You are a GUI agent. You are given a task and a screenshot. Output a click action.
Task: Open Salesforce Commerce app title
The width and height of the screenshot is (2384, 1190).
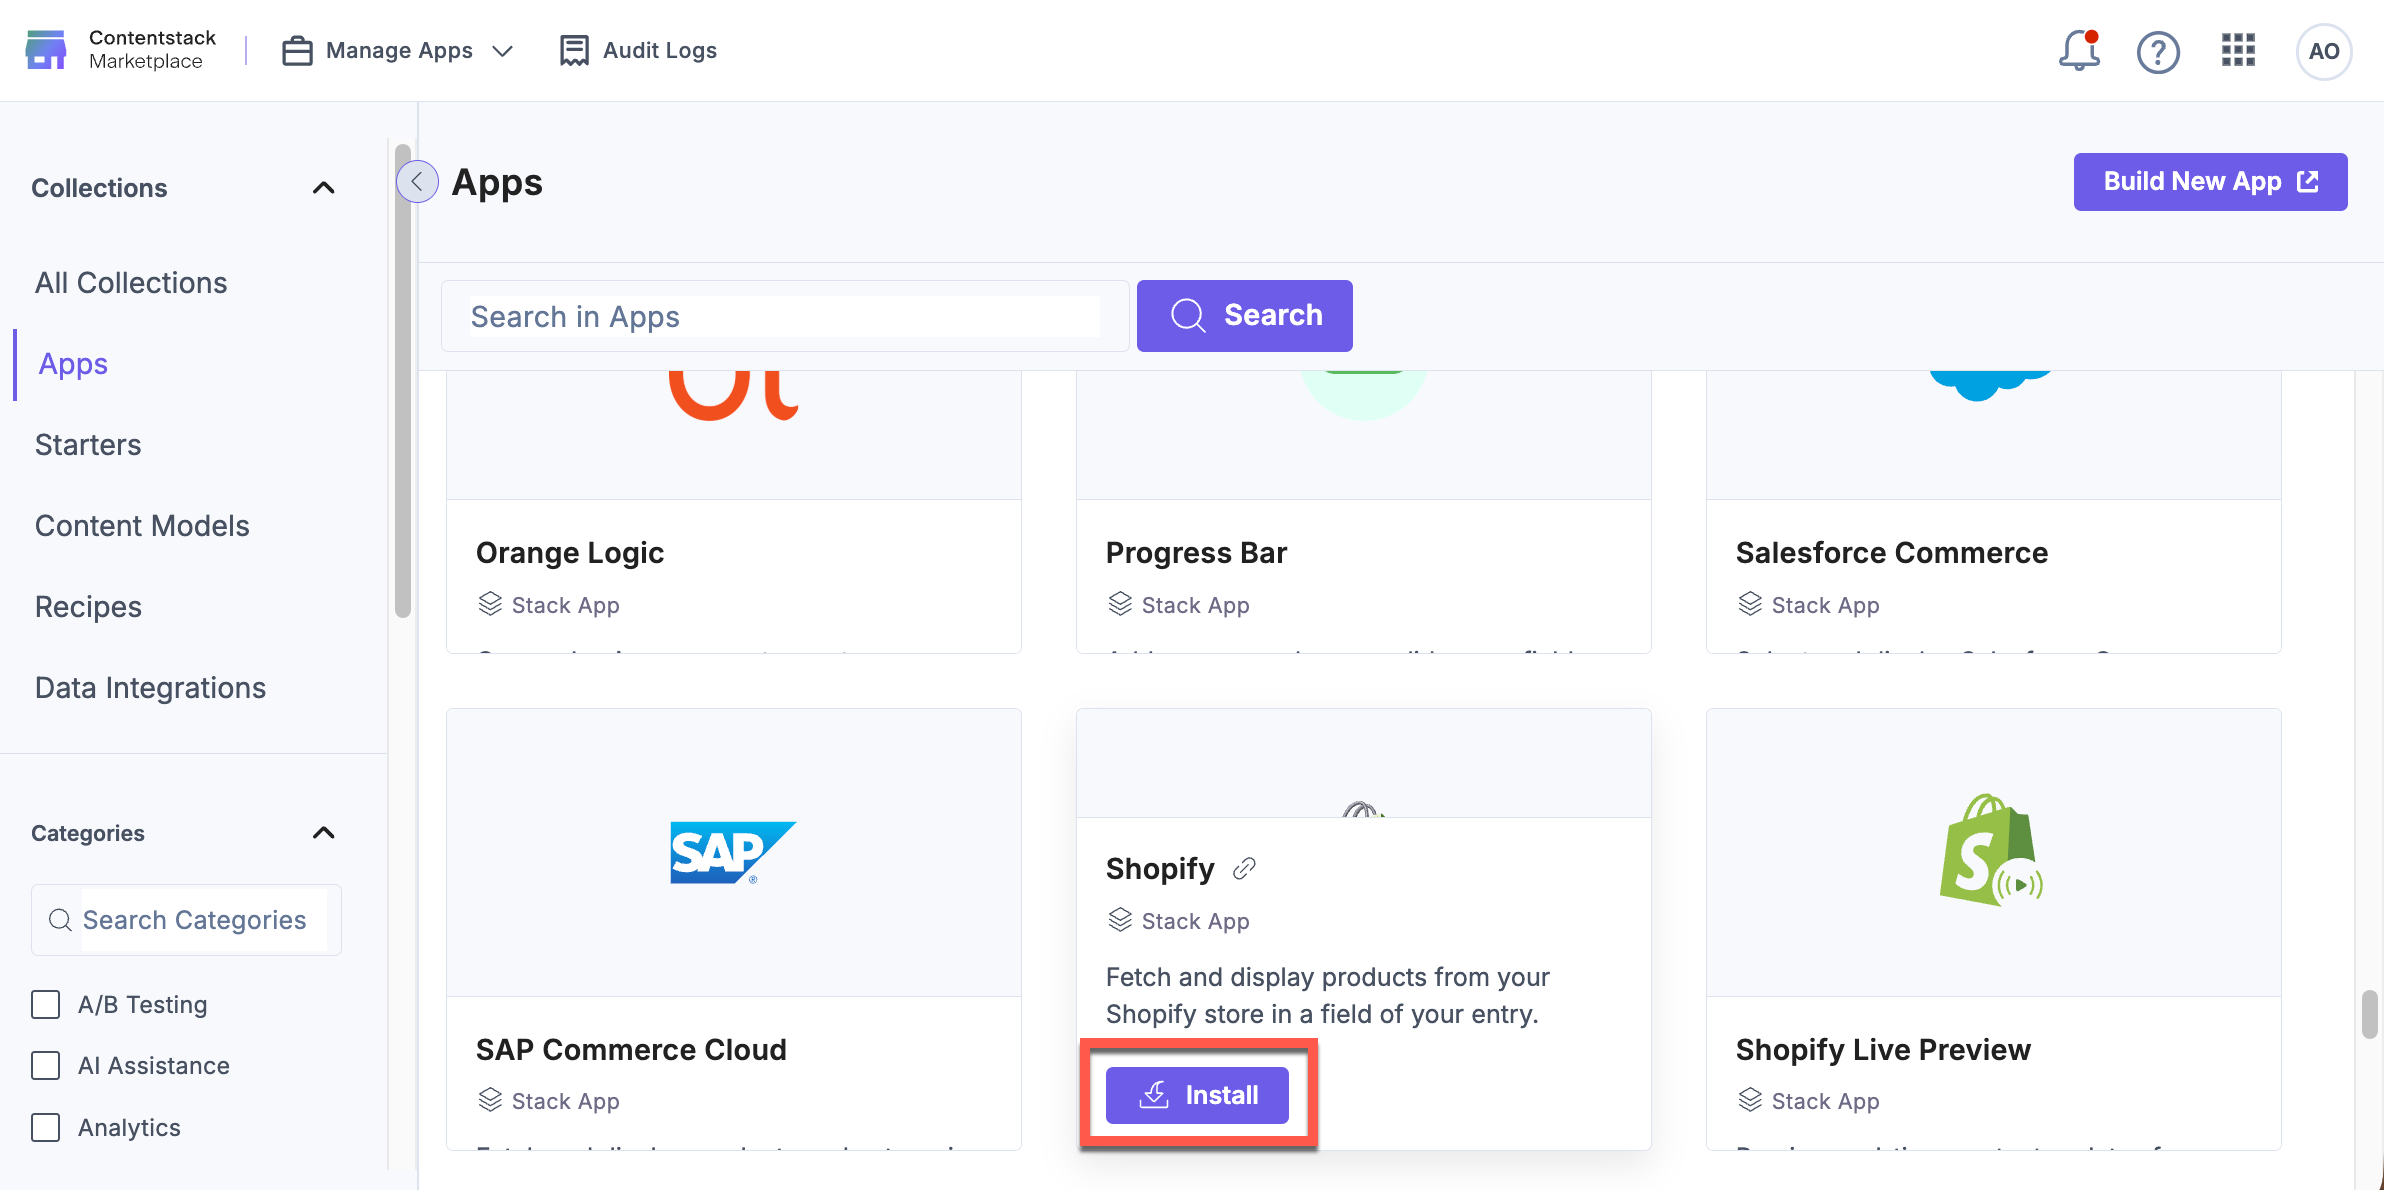1892,553
